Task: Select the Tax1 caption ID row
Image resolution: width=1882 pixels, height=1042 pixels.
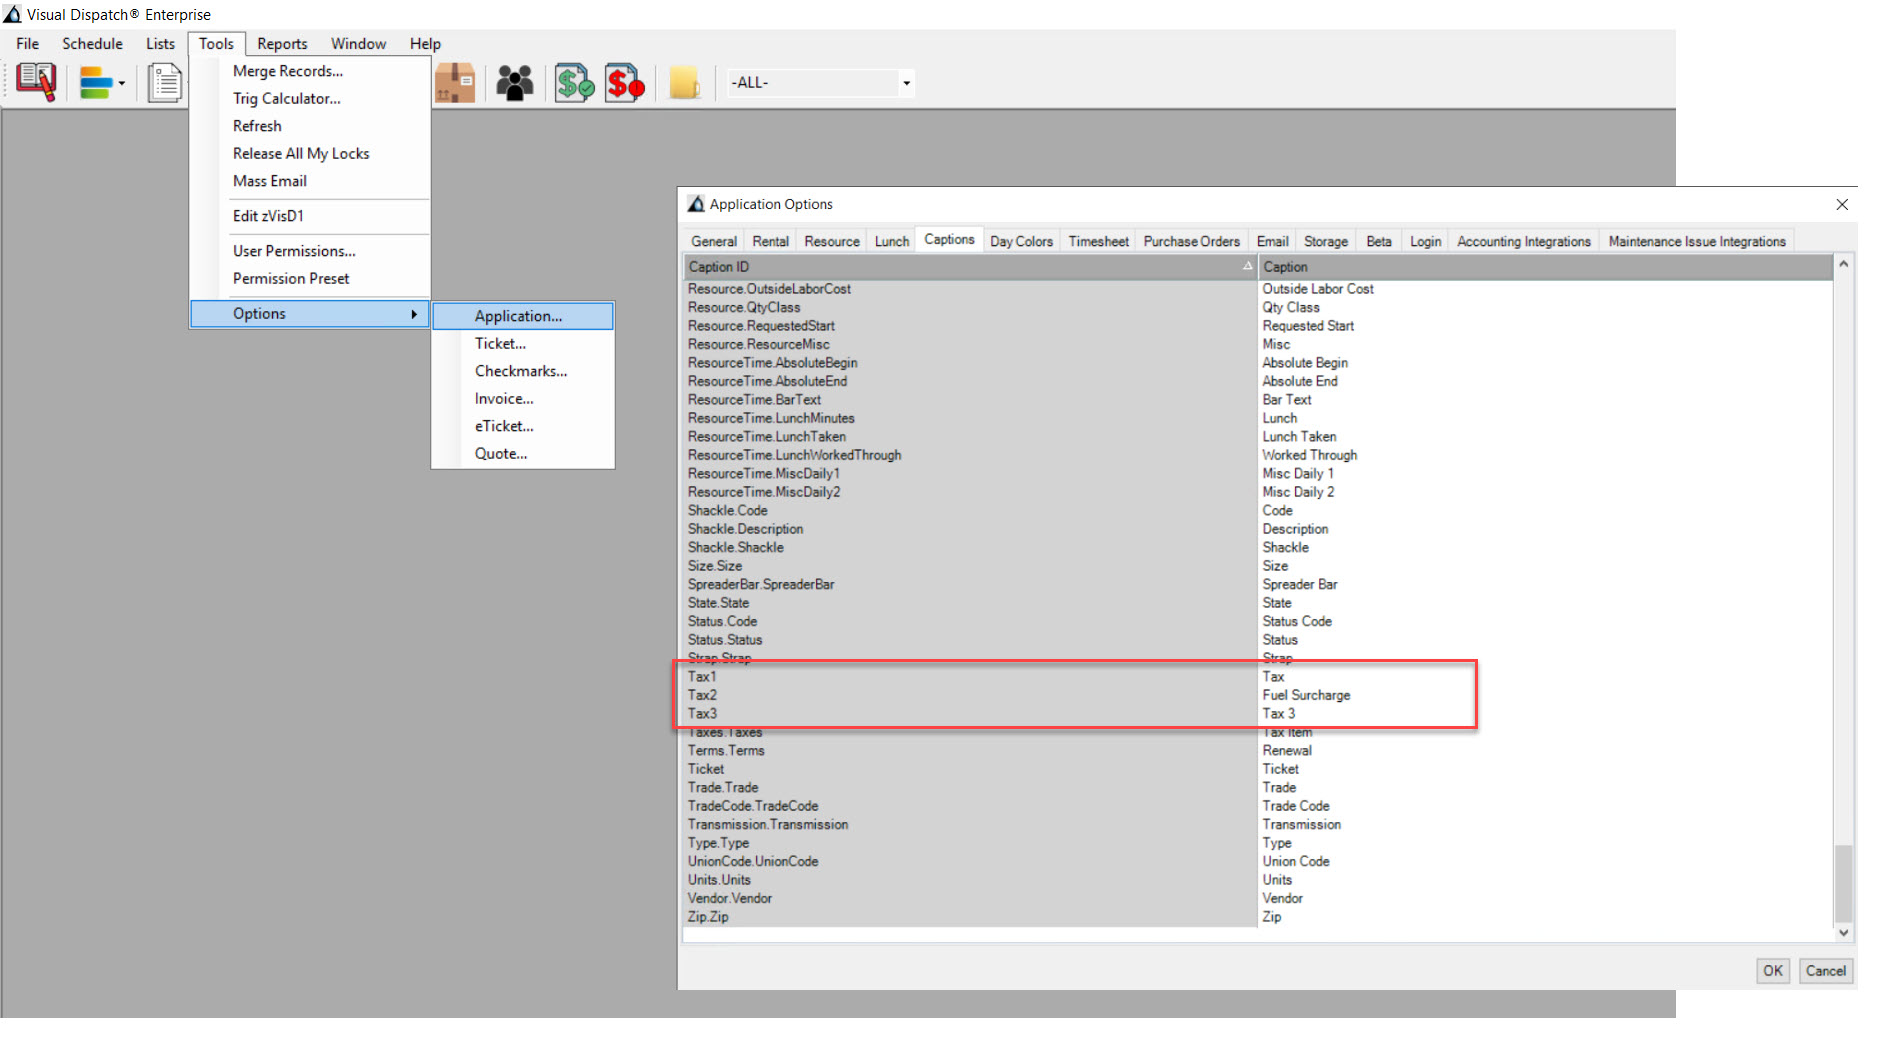Action: tap(969, 677)
